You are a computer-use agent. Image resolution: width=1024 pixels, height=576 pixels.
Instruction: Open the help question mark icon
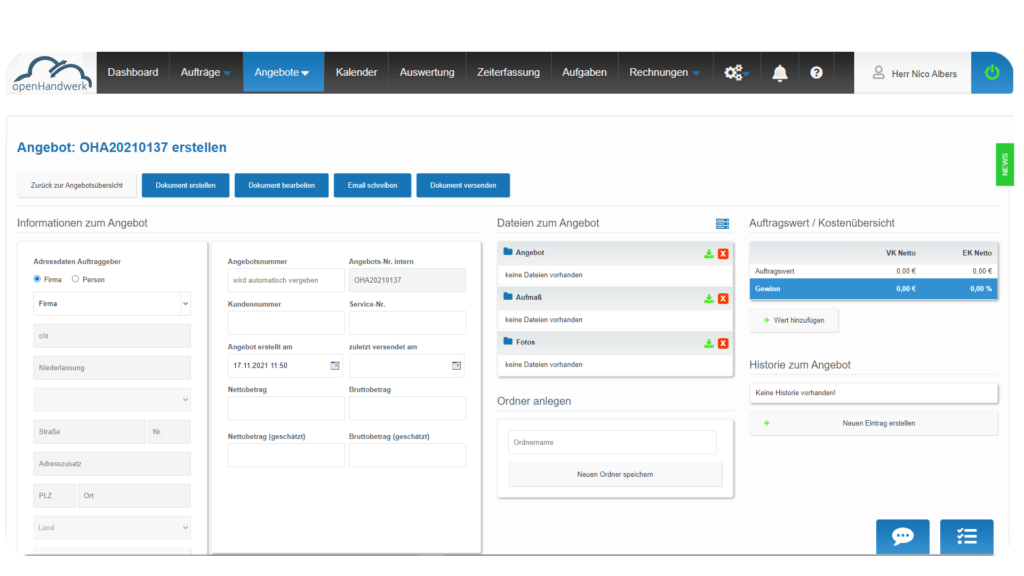[817, 73]
